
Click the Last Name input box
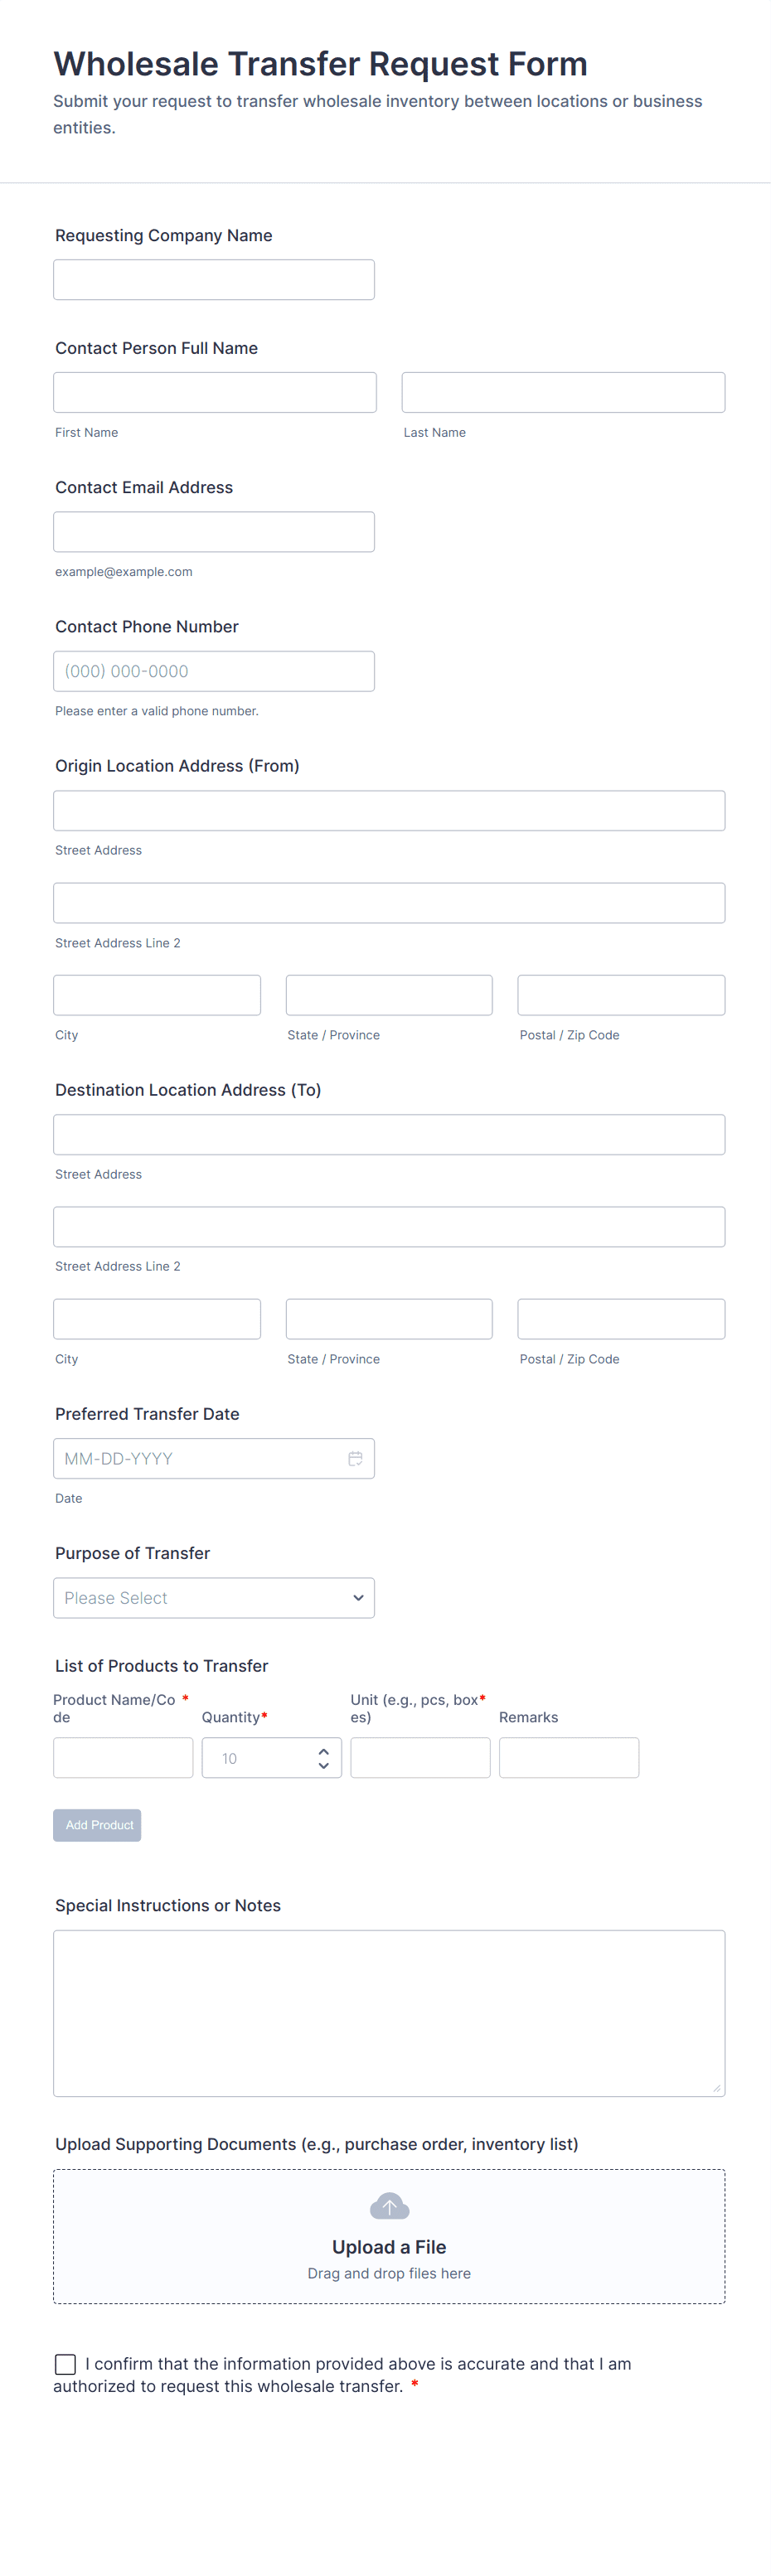tap(563, 392)
